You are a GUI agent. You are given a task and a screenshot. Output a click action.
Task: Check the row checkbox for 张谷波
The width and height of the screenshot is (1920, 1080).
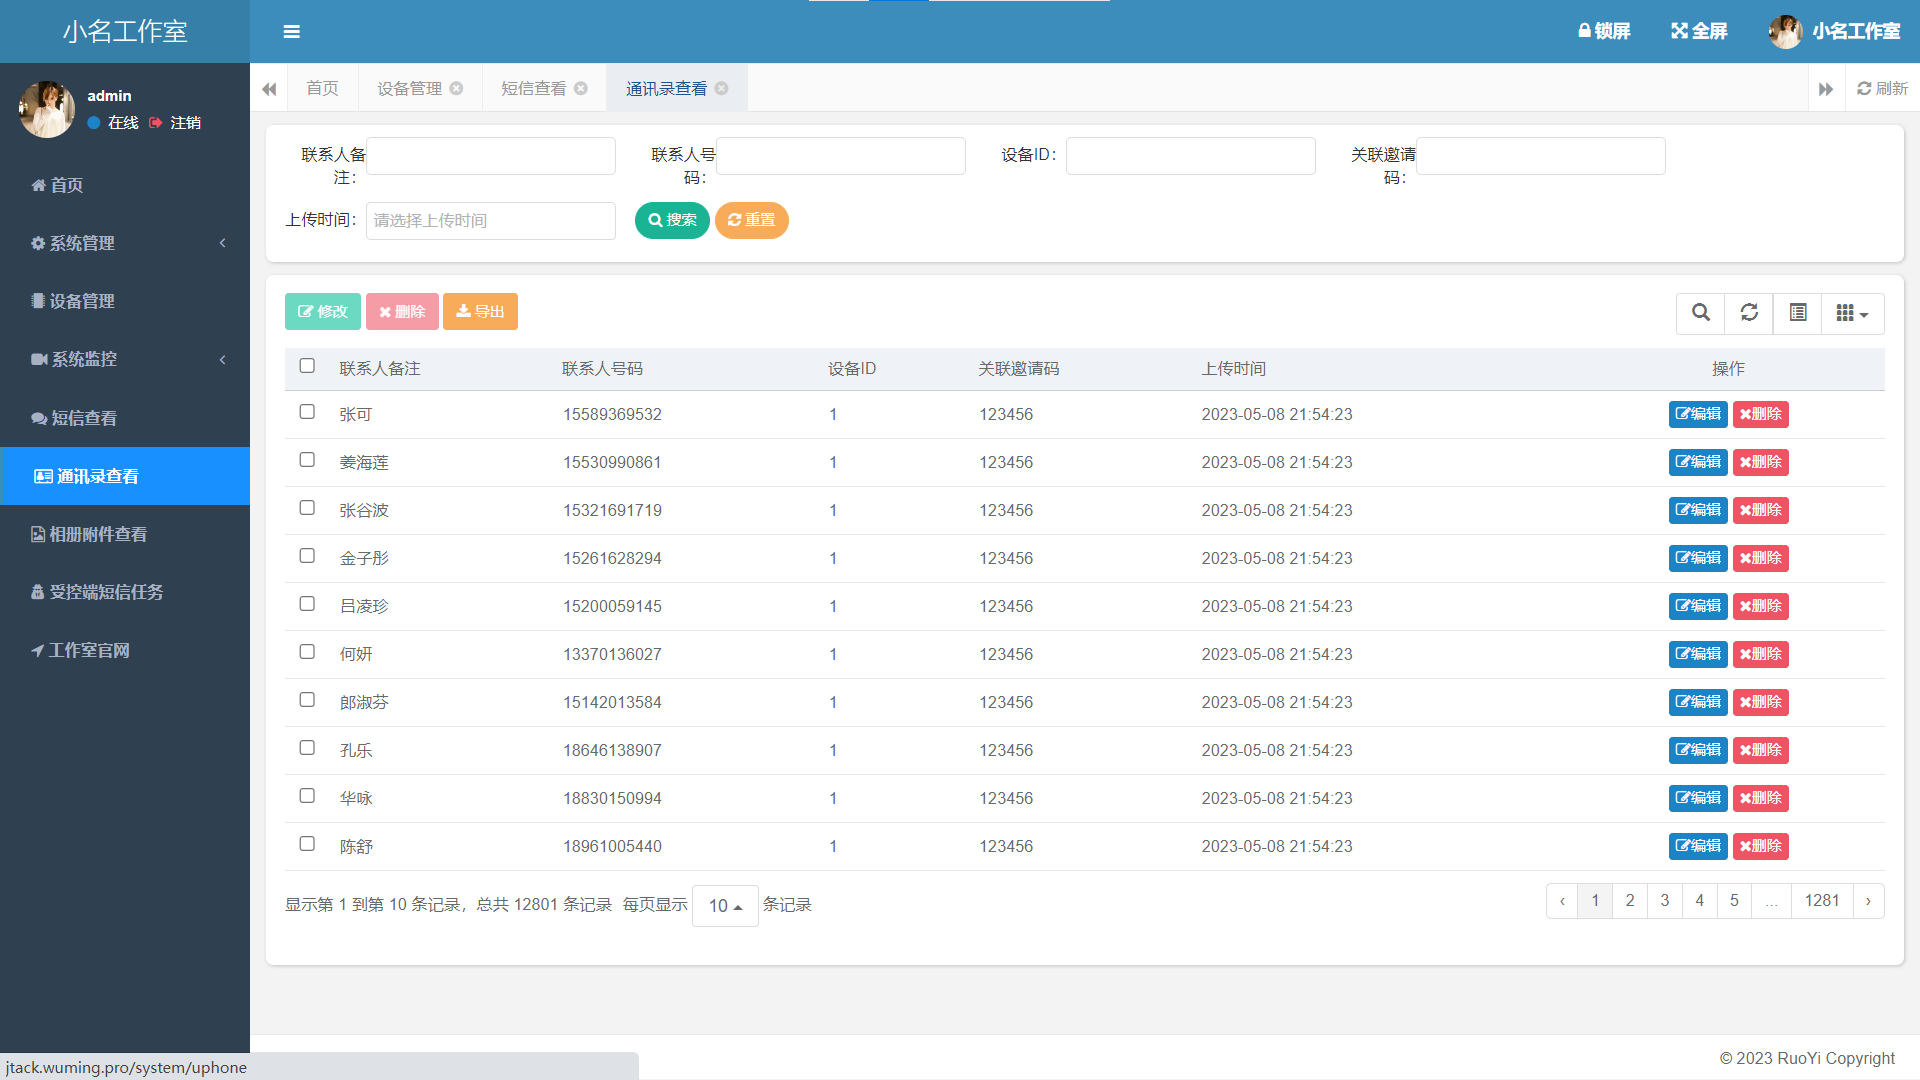(x=307, y=508)
